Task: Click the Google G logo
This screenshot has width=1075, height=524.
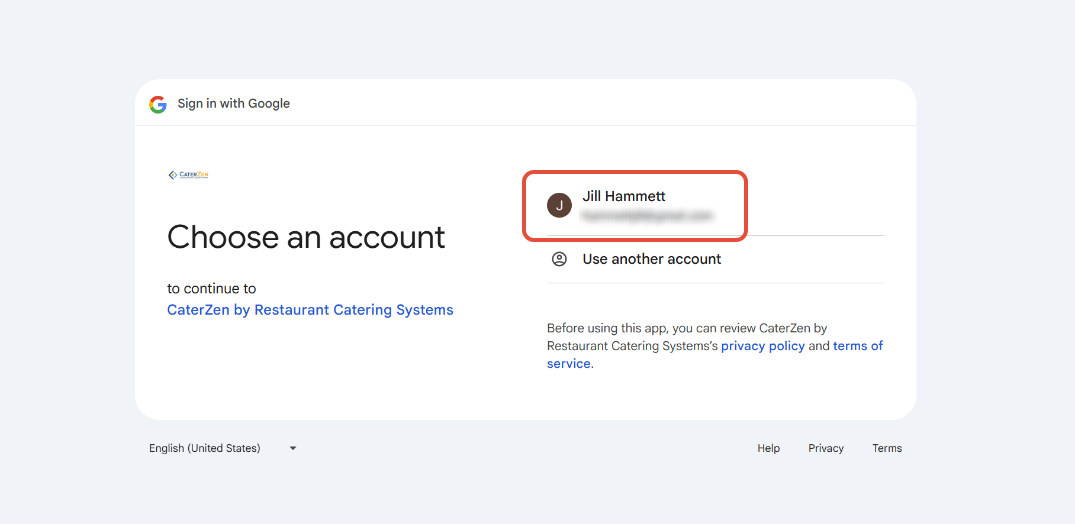Action: coord(158,104)
